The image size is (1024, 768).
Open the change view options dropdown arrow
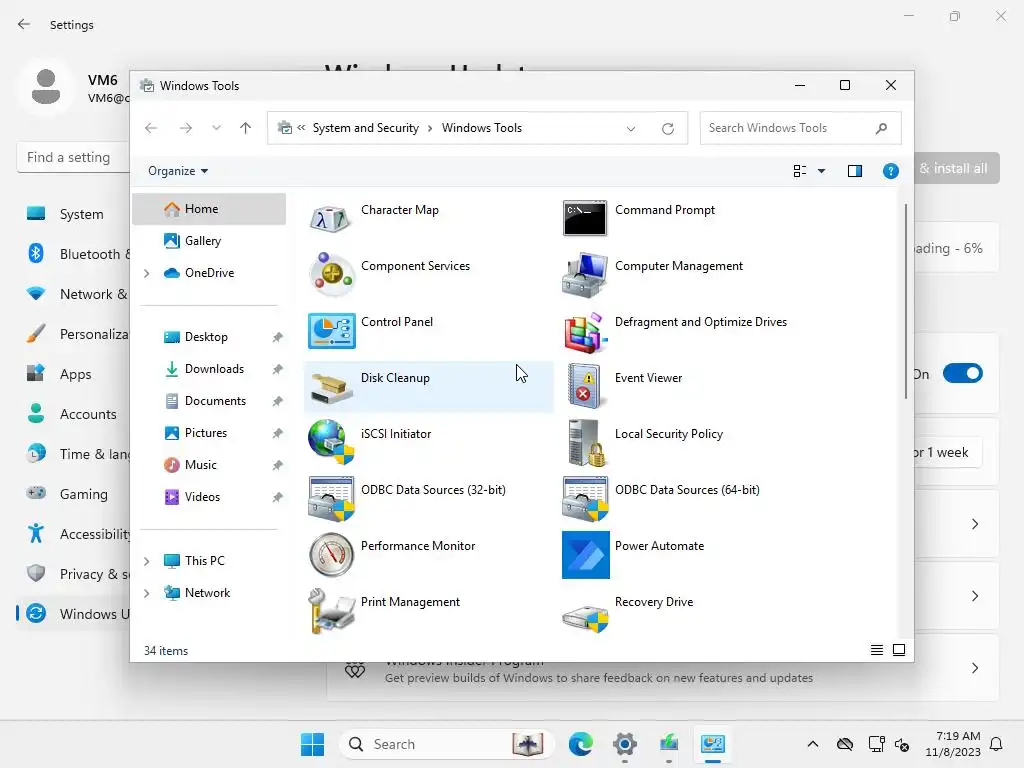(x=822, y=171)
